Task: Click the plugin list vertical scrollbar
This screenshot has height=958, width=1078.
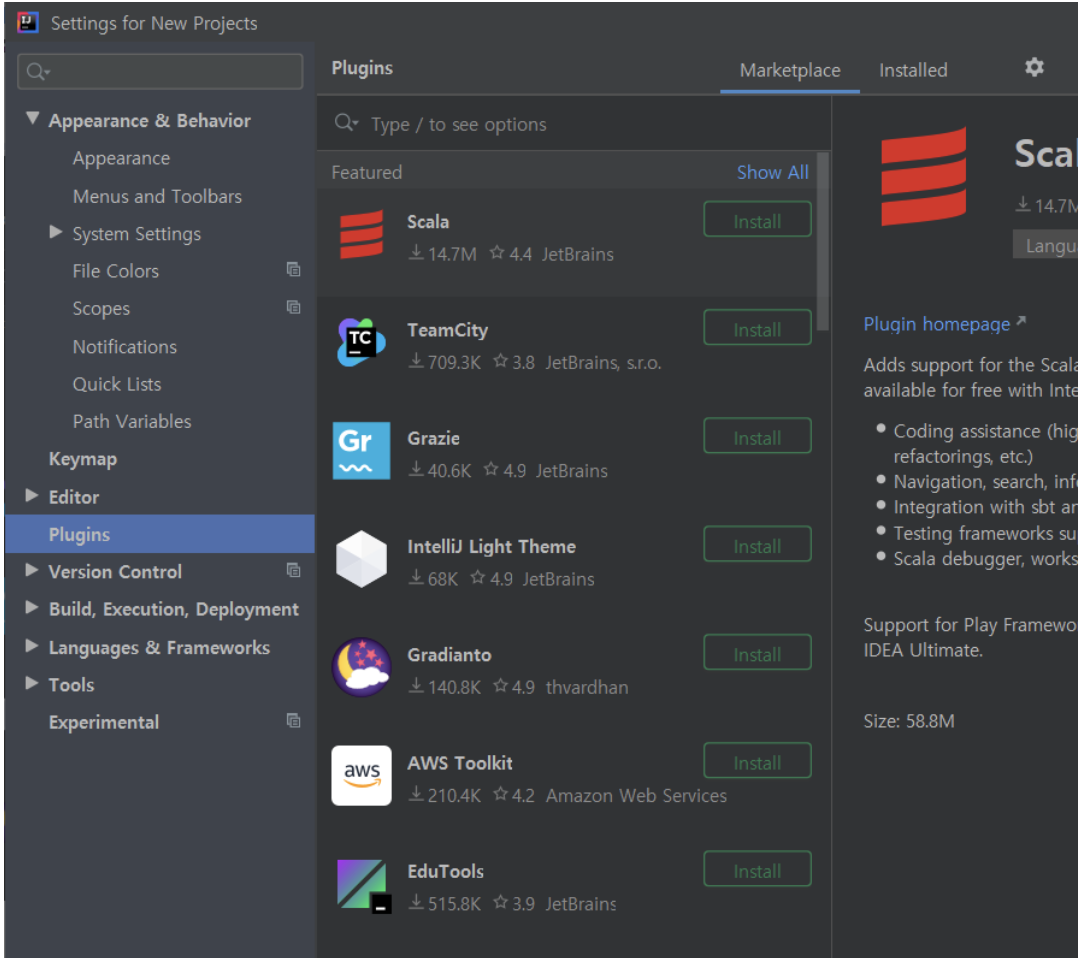Action: 822,241
